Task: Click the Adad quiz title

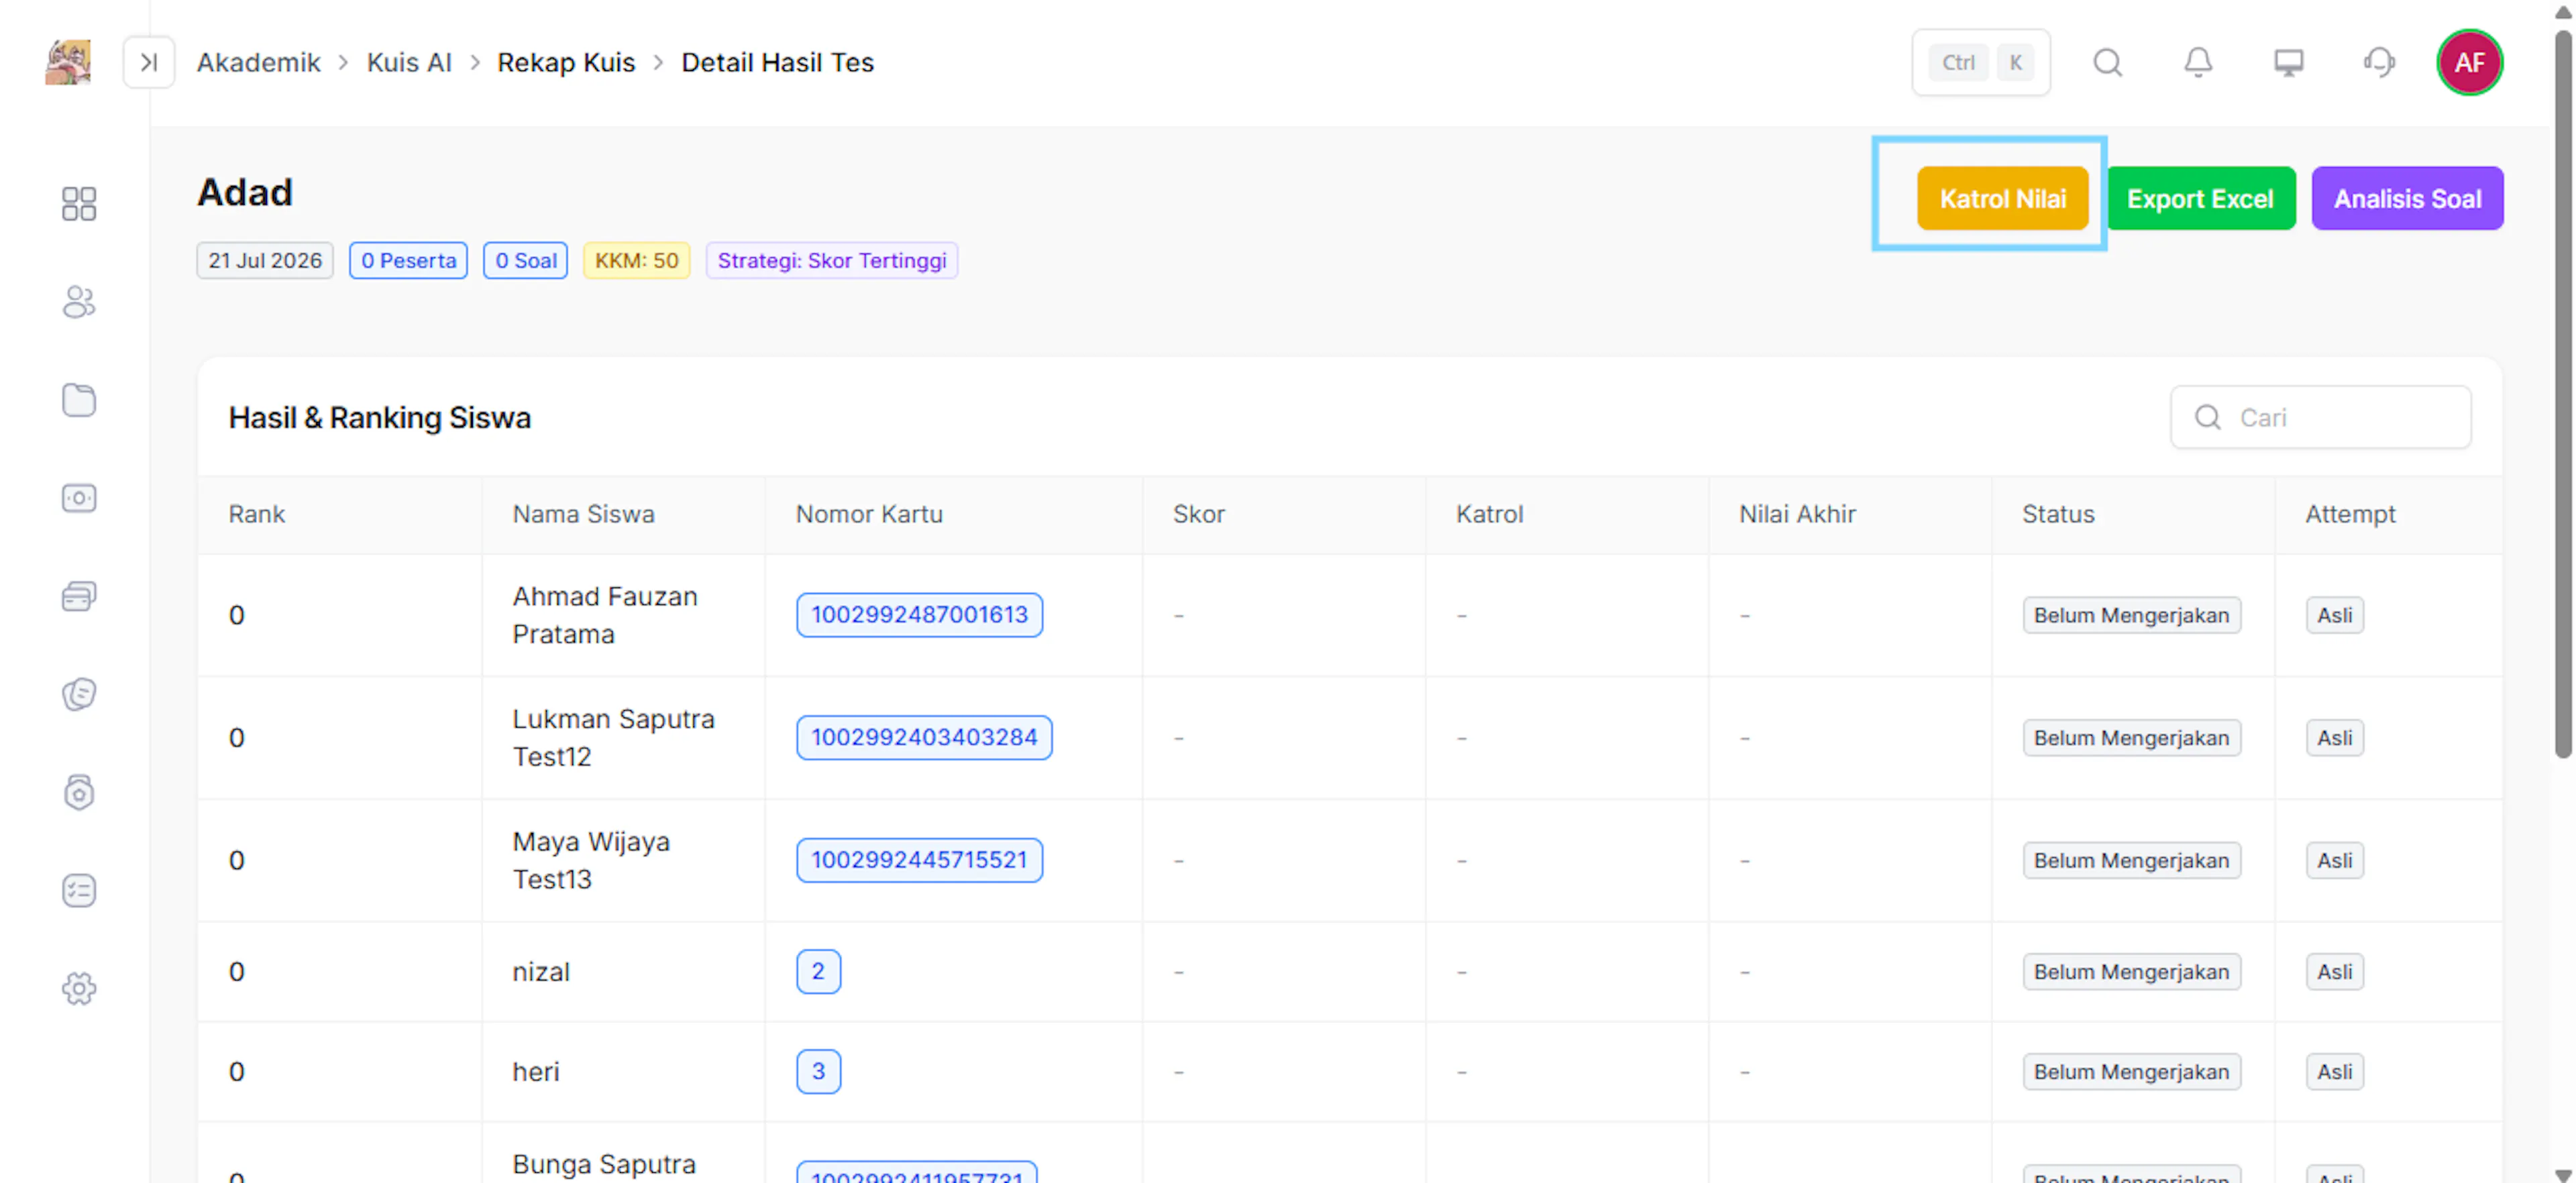Action: coord(244,192)
